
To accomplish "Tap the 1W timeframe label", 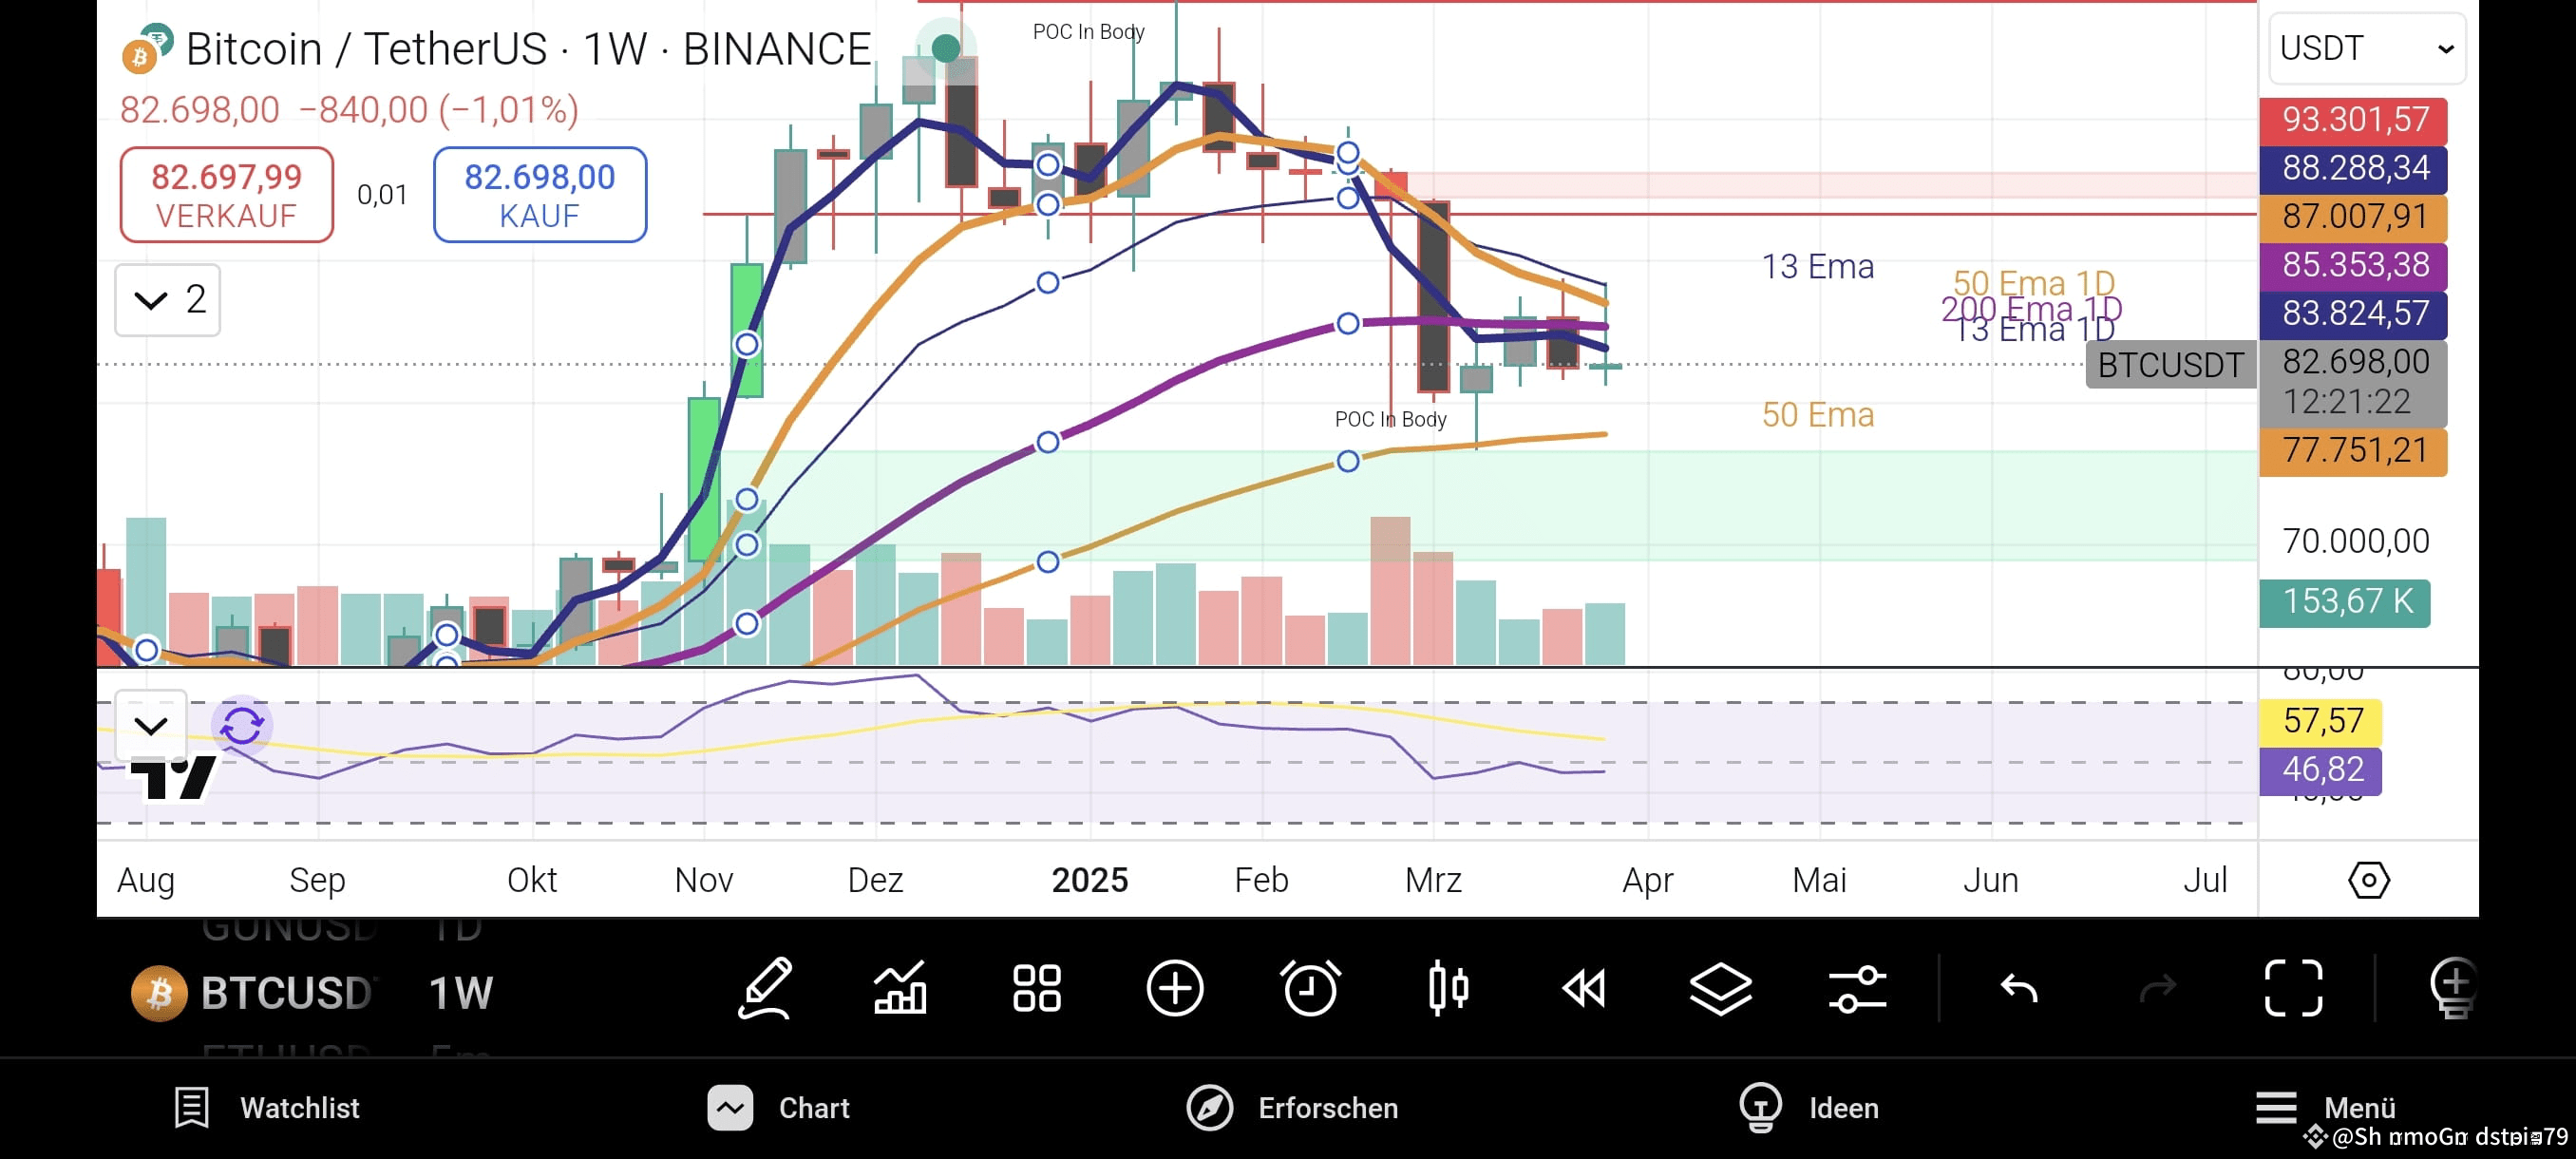I will pos(459,992).
